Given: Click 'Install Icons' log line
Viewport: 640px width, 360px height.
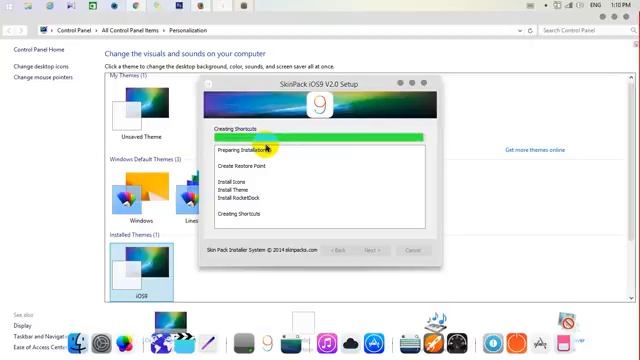Looking at the screenshot, I should coord(231,182).
